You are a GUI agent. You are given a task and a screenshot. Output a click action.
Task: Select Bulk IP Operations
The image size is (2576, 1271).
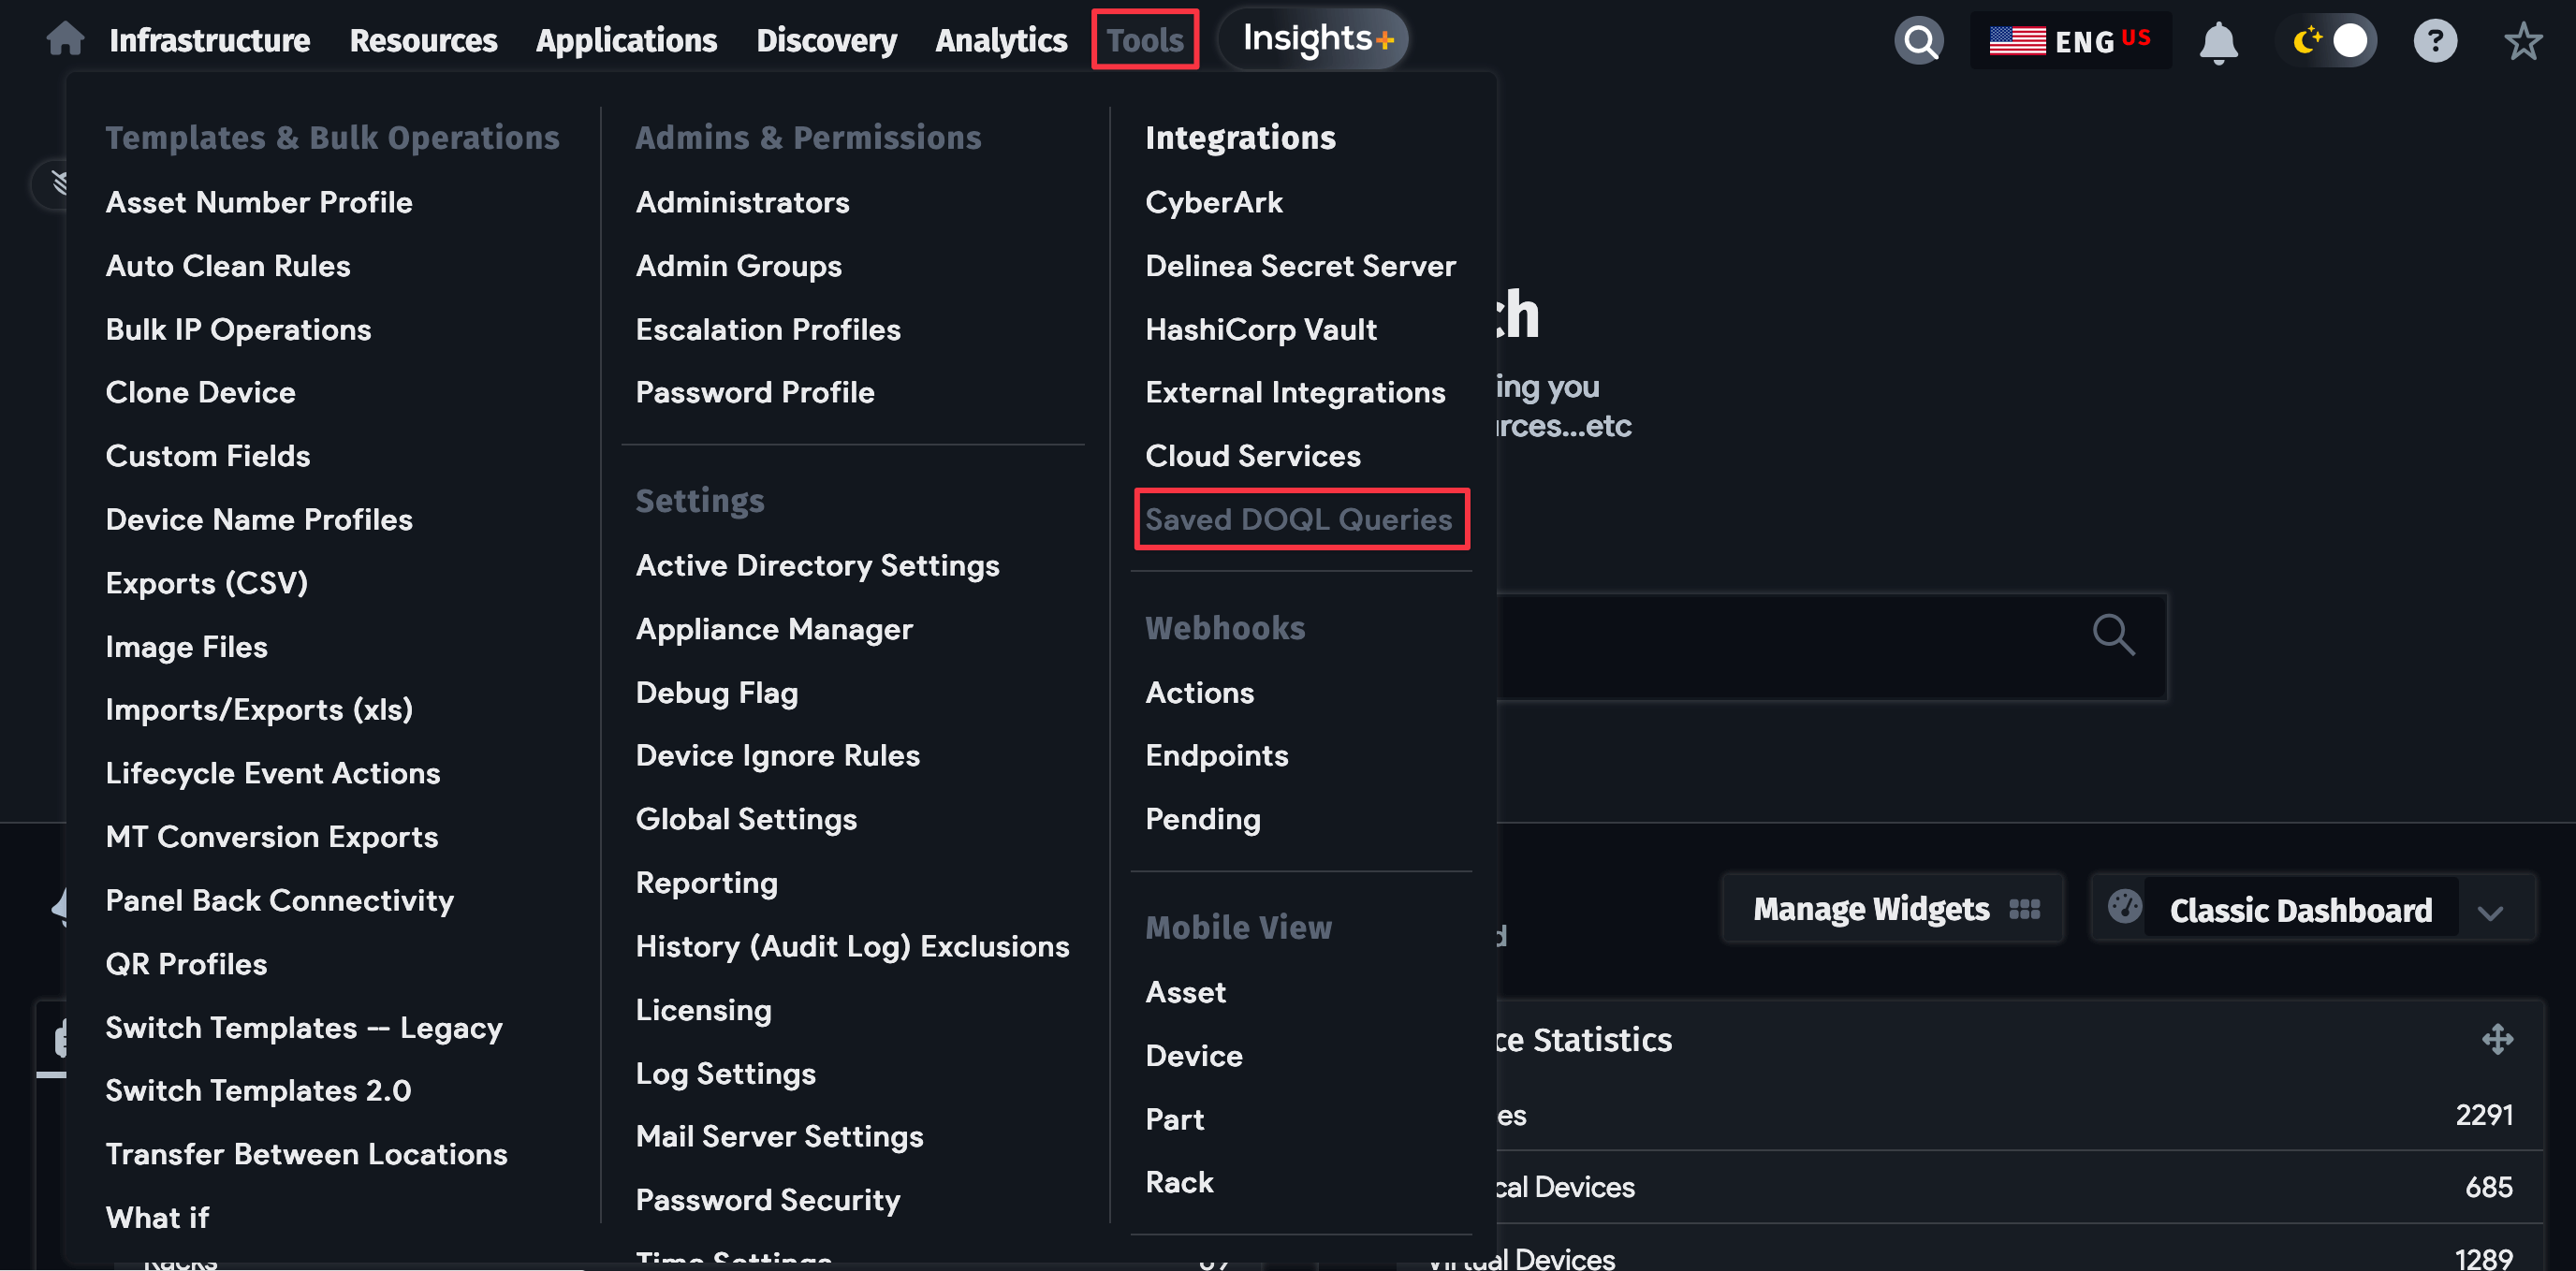238,330
